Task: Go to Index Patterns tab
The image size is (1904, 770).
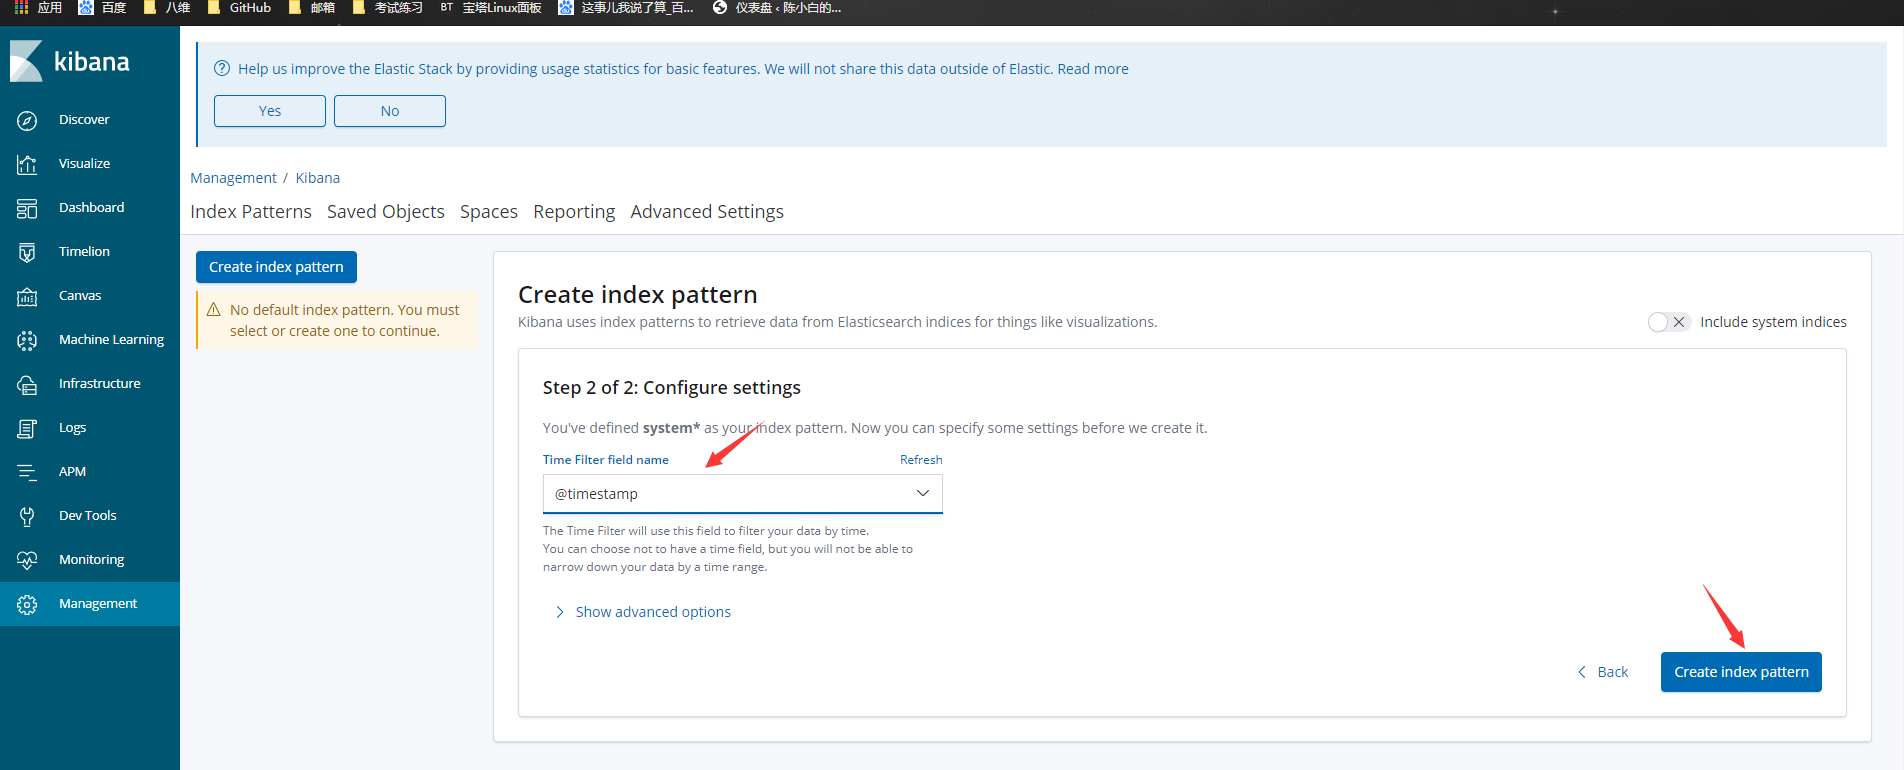Action: 251,212
